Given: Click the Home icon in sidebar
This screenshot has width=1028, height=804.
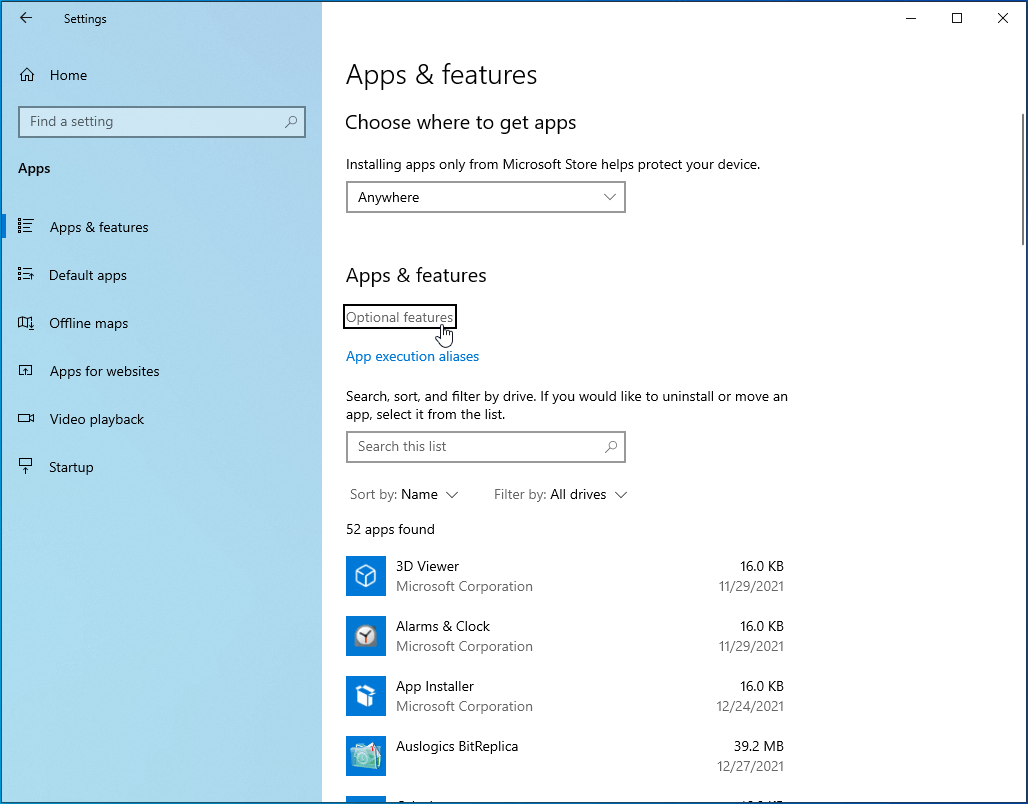Looking at the screenshot, I should [27, 75].
